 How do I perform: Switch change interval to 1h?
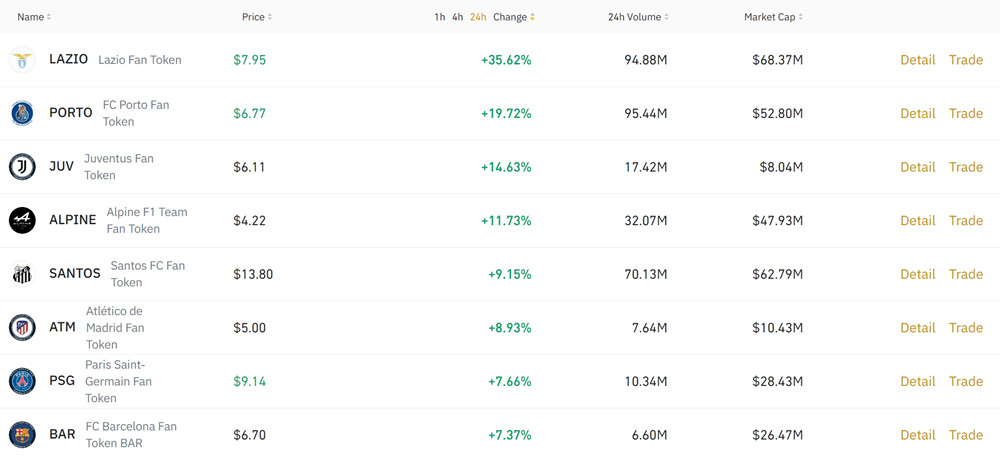coord(439,17)
